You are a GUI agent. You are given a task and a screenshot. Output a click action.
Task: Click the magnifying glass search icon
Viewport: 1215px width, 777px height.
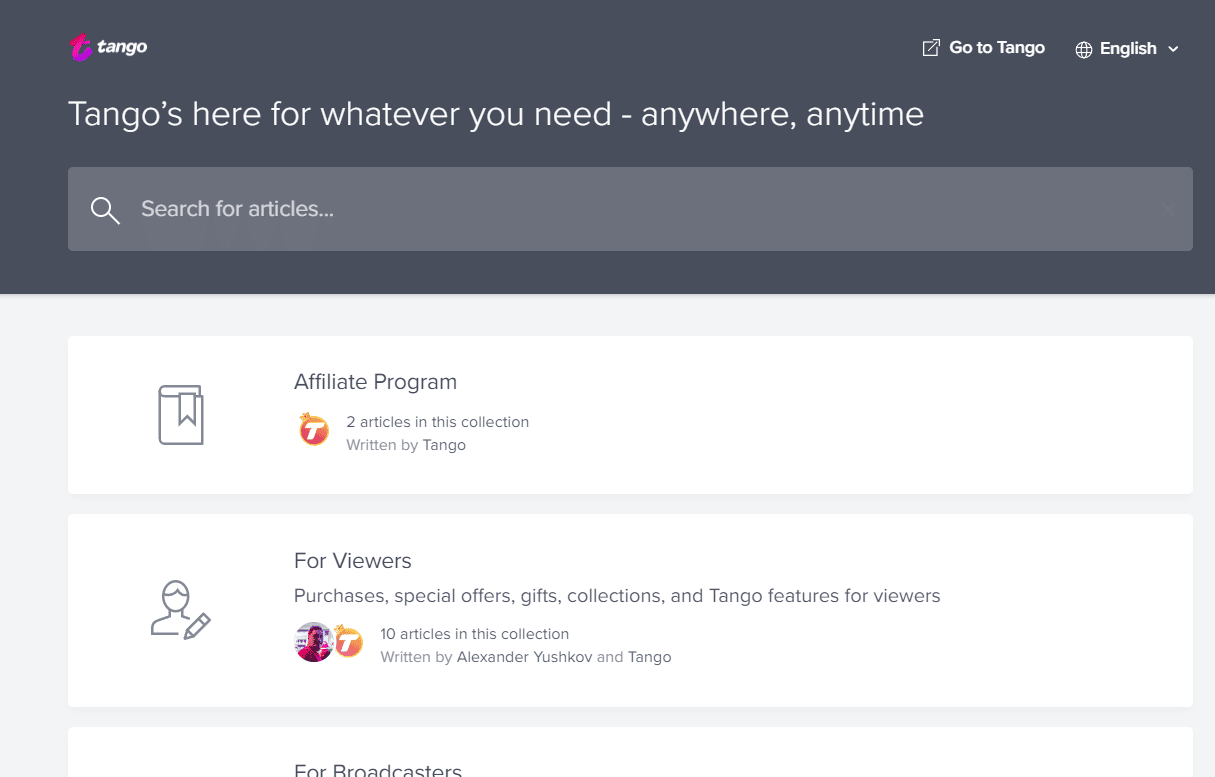click(x=105, y=209)
